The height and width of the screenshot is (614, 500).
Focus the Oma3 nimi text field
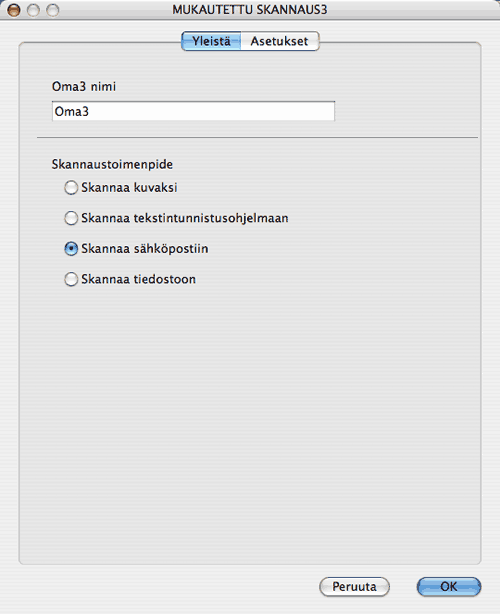pos(193,111)
